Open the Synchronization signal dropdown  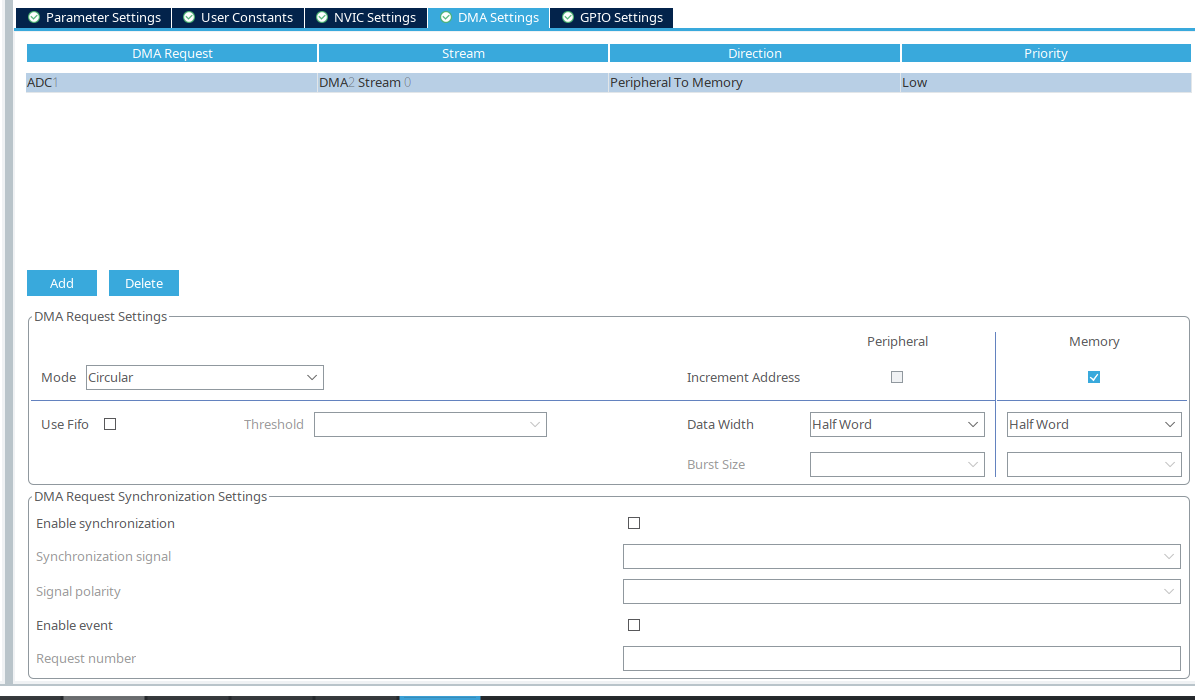coord(901,556)
